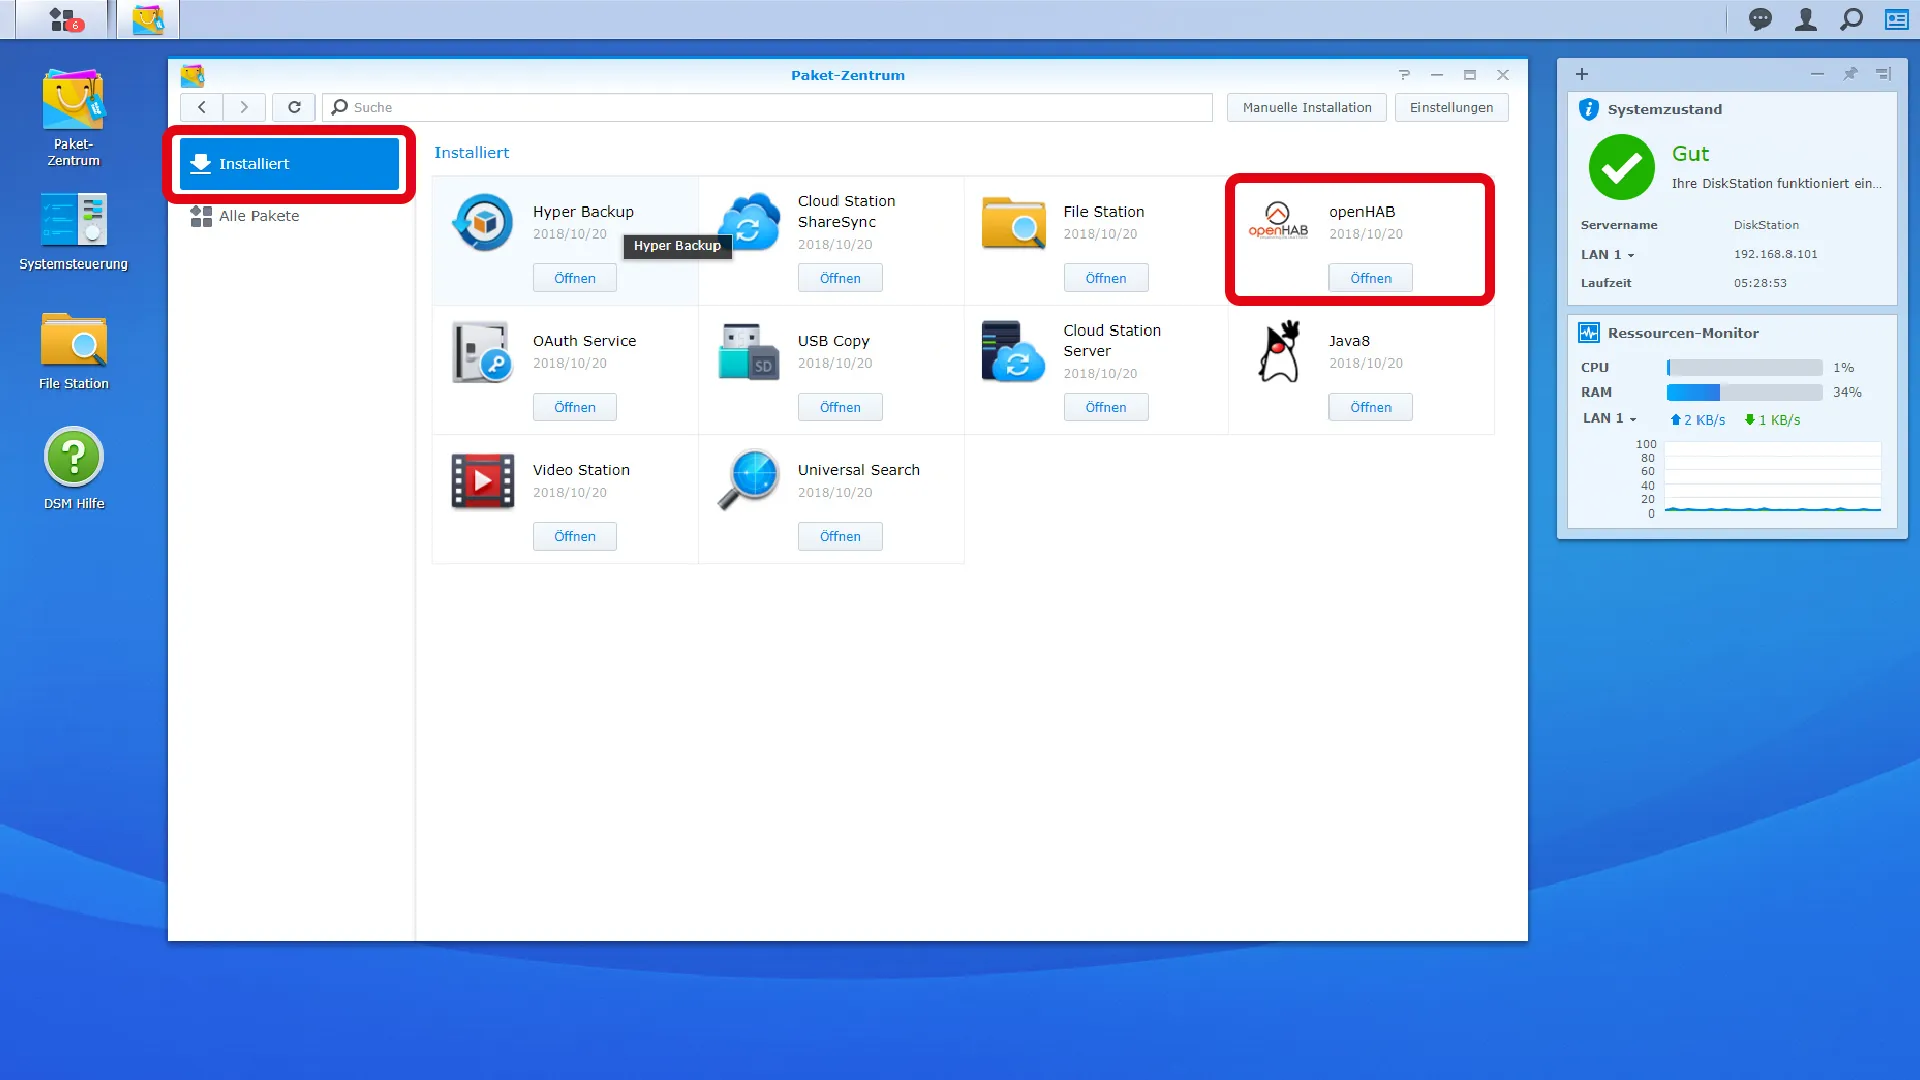Click Öffnen under Java8
The width and height of the screenshot is (1920, 1080).
[x=1371, y=407]
